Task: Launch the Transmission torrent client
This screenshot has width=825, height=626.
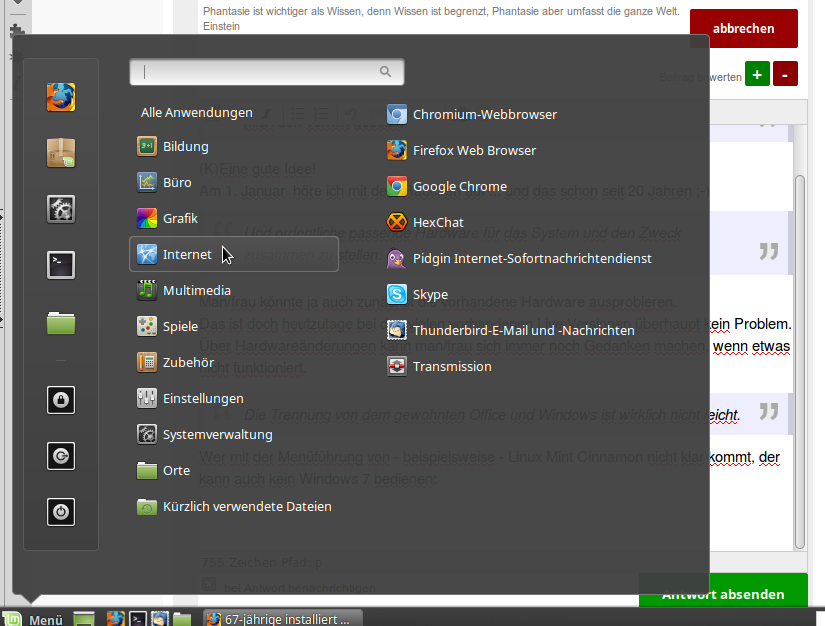Action: pos(439,367)
